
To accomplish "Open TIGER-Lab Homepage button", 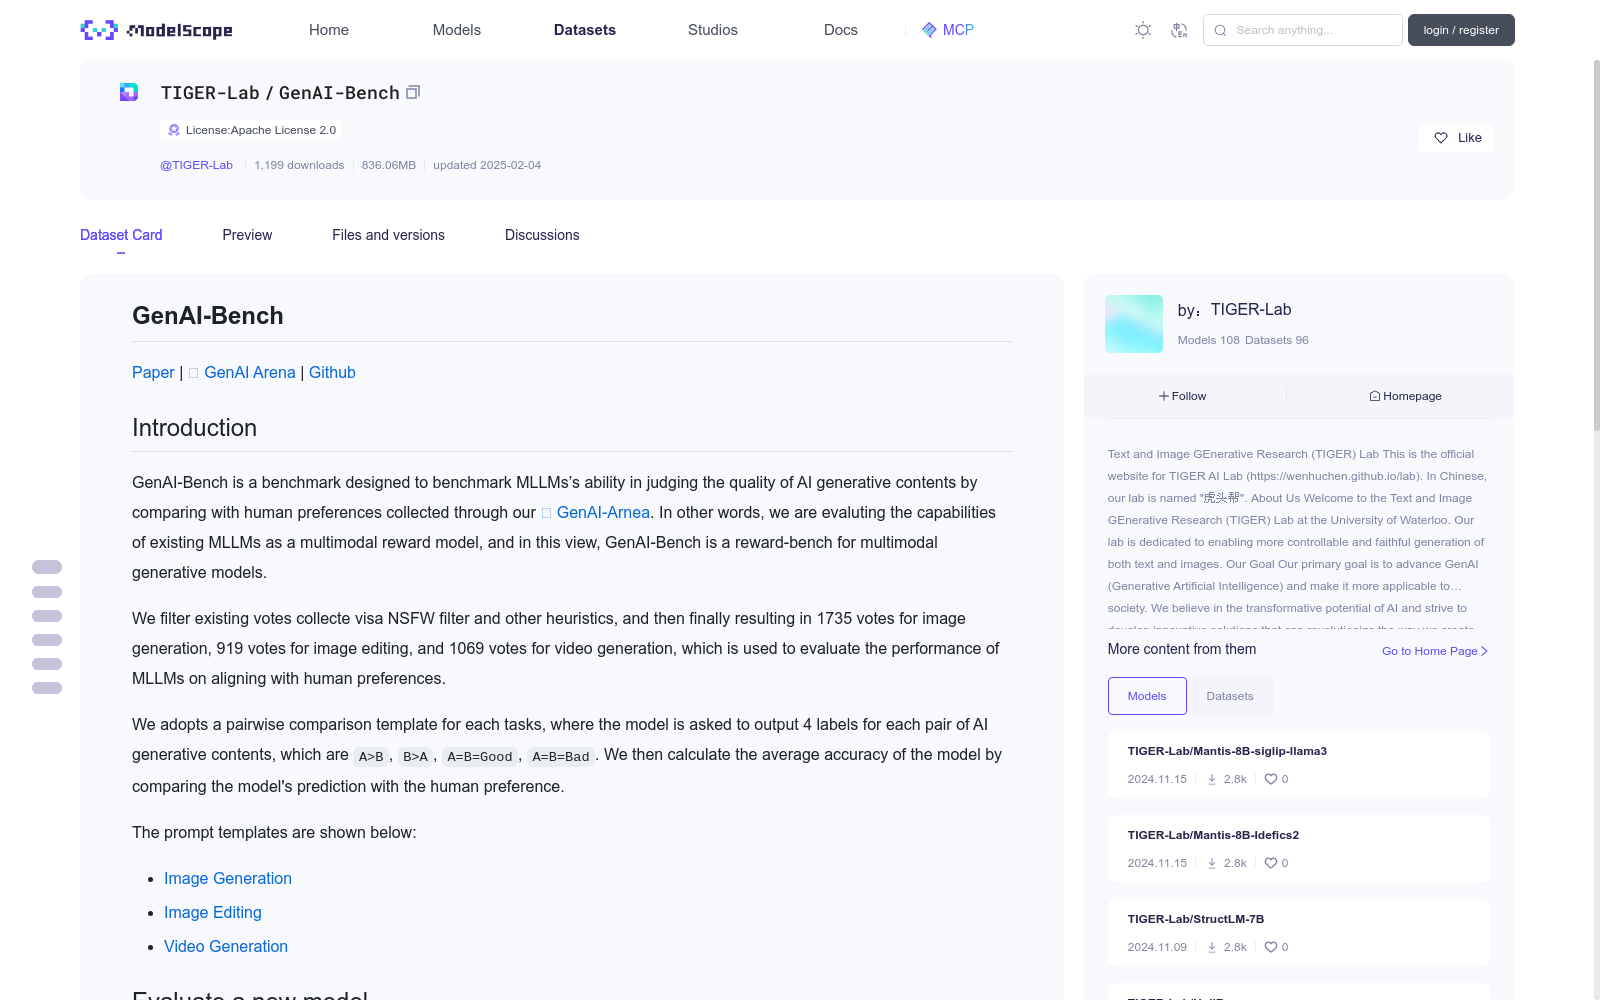I will coord(1405,396).
